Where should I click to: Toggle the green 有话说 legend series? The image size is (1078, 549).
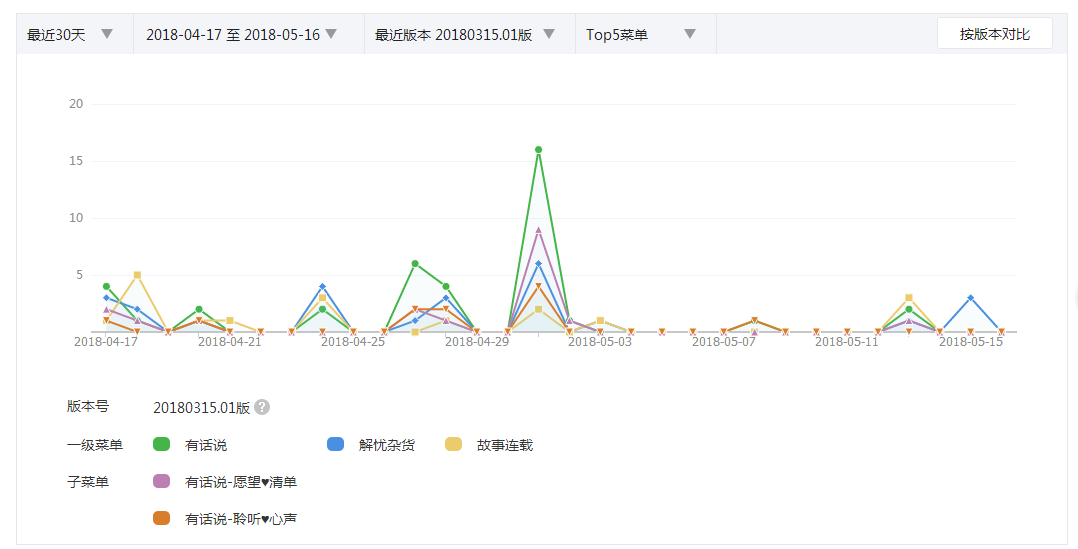[x=161, y=444]
